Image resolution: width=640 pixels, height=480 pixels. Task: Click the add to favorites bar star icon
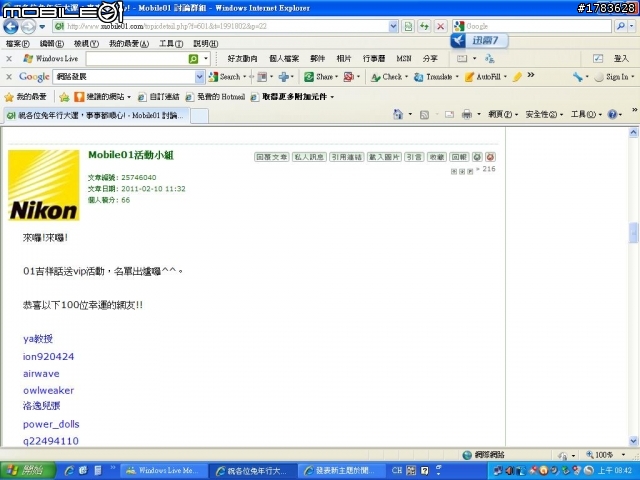click(64, 97)
